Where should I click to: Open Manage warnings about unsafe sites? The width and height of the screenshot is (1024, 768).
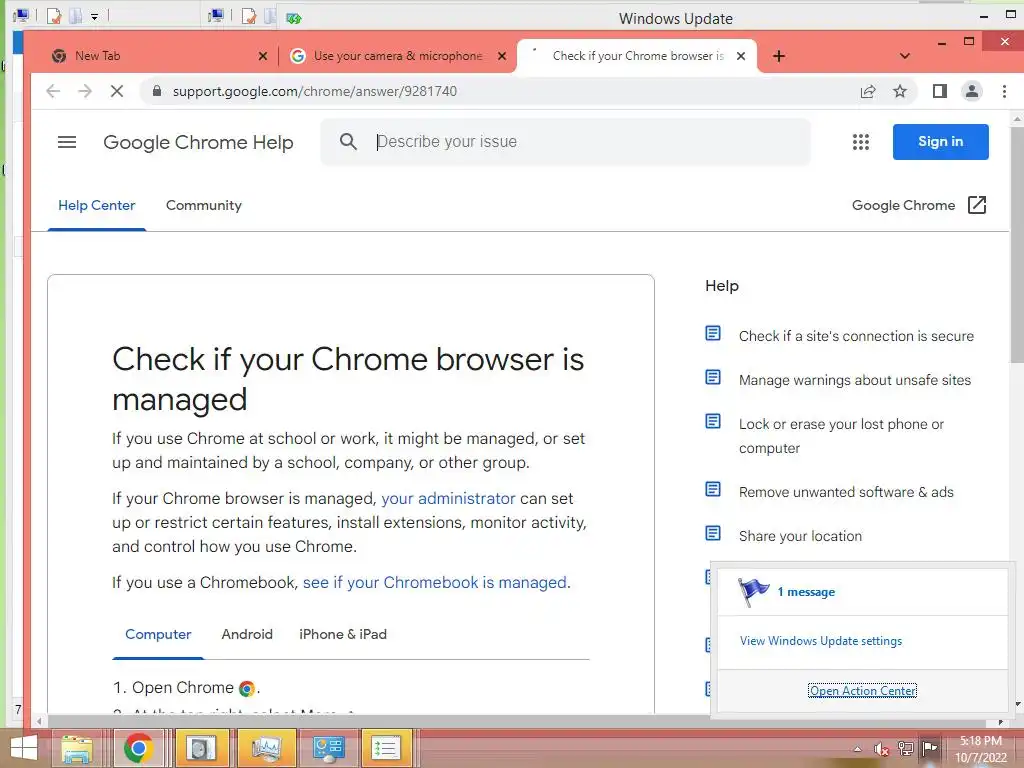[855, 380]
